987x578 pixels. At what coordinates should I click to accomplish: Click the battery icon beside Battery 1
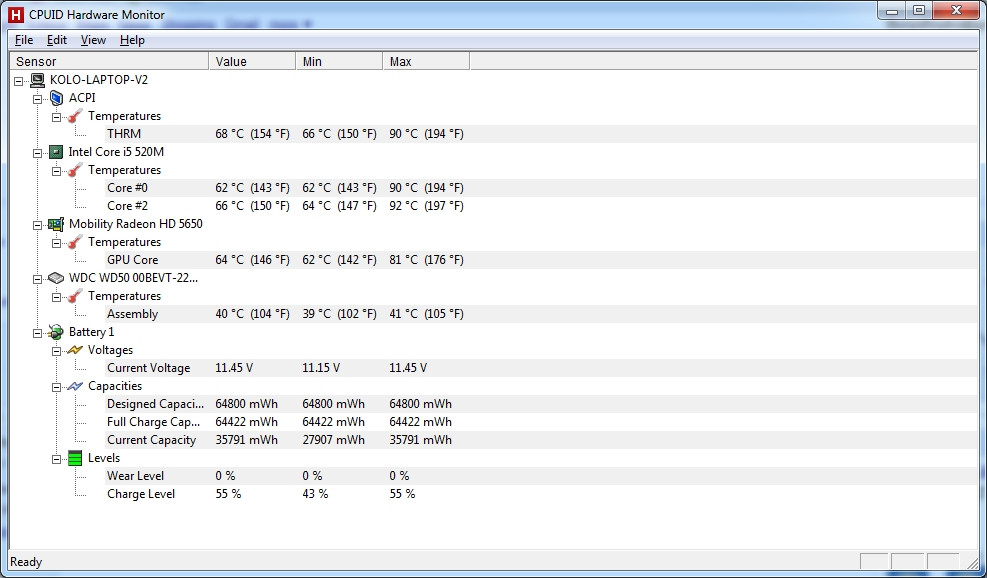coord(56,332)
